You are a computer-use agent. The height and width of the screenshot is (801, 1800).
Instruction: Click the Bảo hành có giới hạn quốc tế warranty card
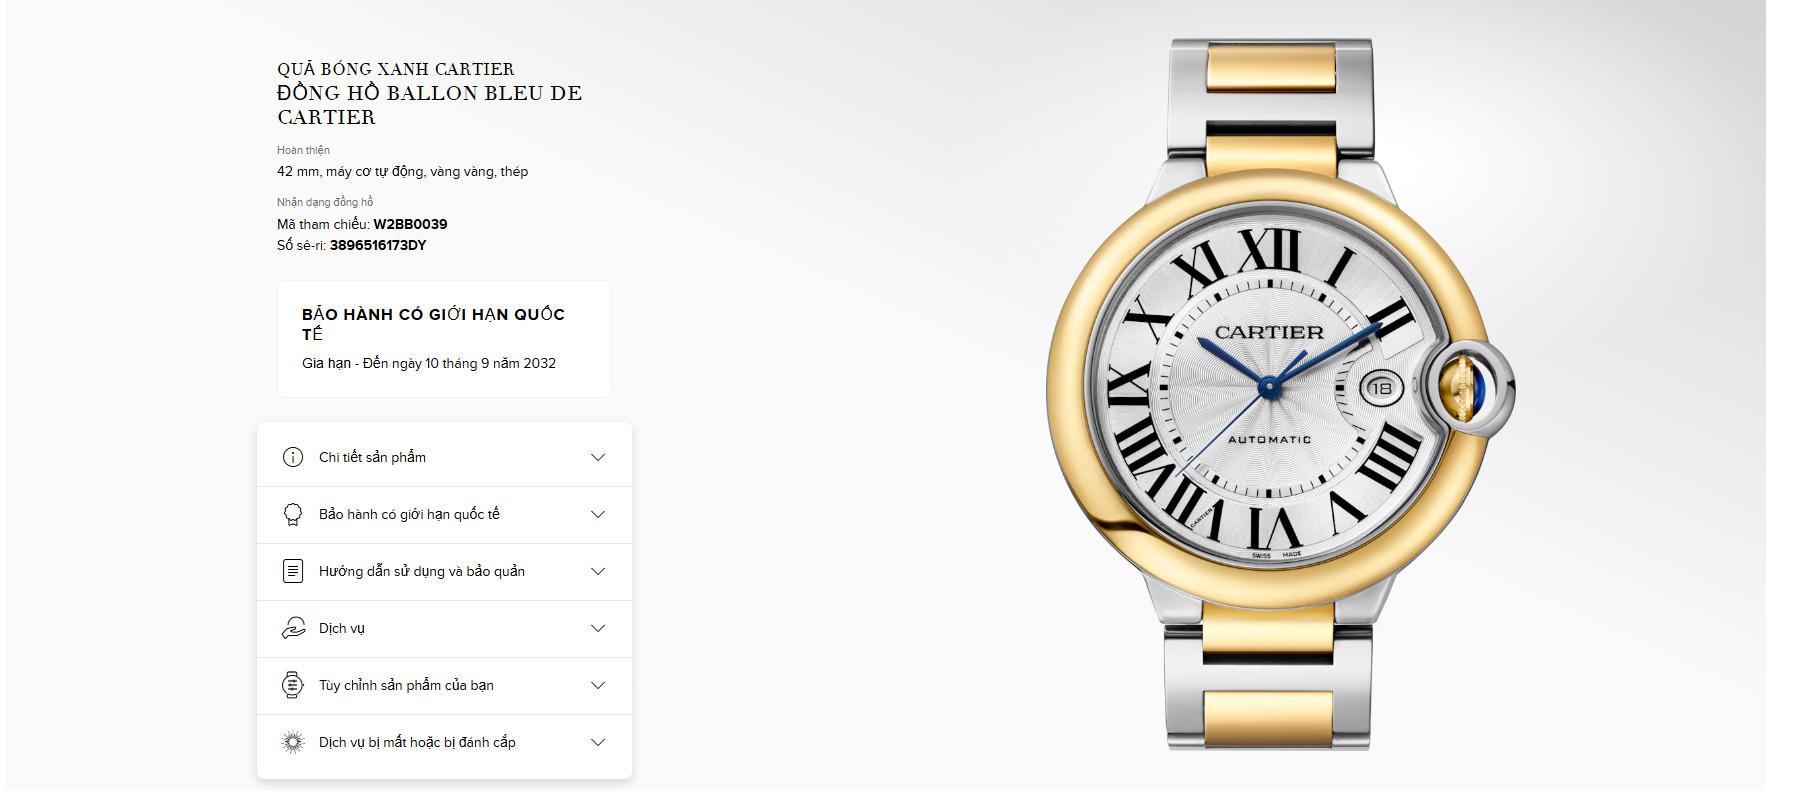pos(444,339)
